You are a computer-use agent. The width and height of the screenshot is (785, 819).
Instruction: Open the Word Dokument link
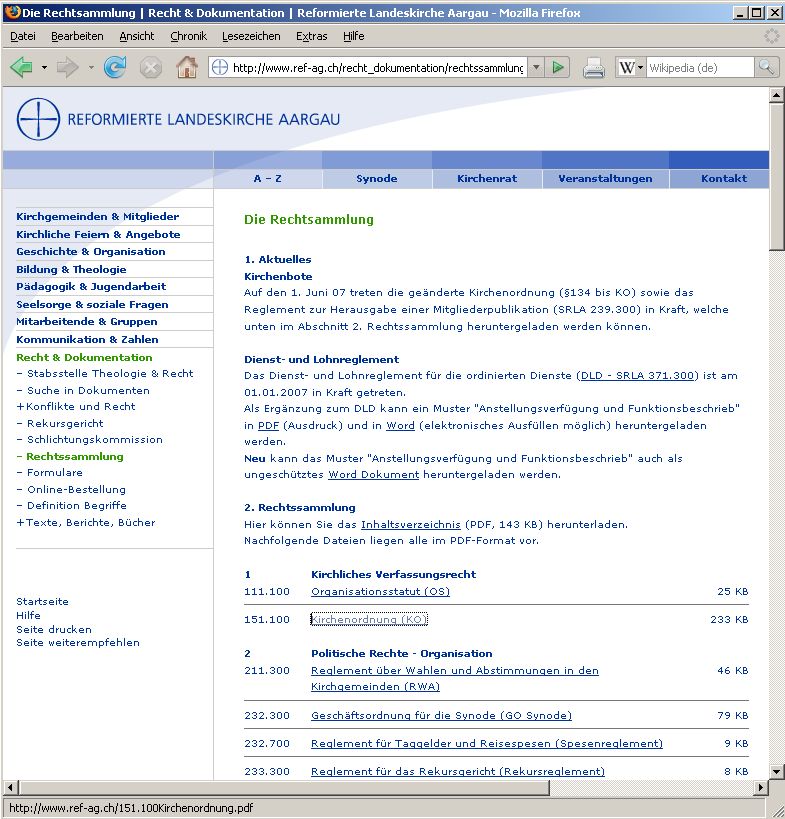[373, 474]
